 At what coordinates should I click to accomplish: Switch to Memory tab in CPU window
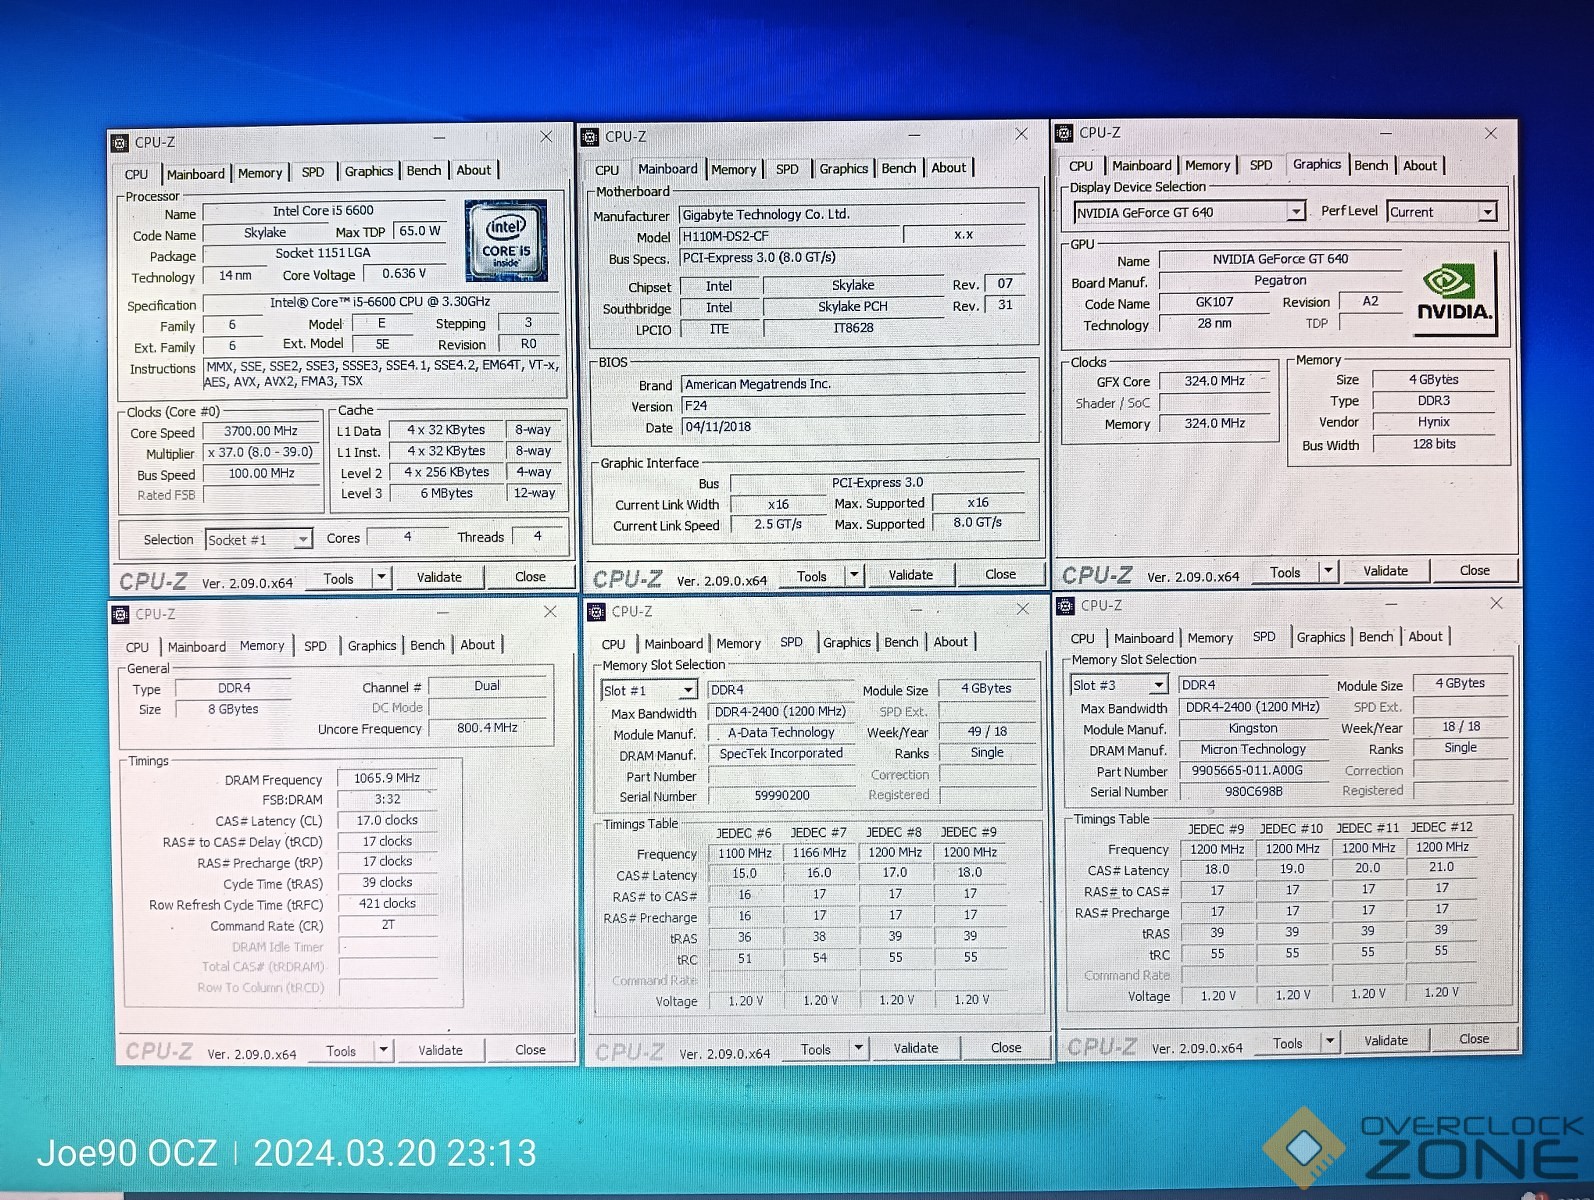260,173
